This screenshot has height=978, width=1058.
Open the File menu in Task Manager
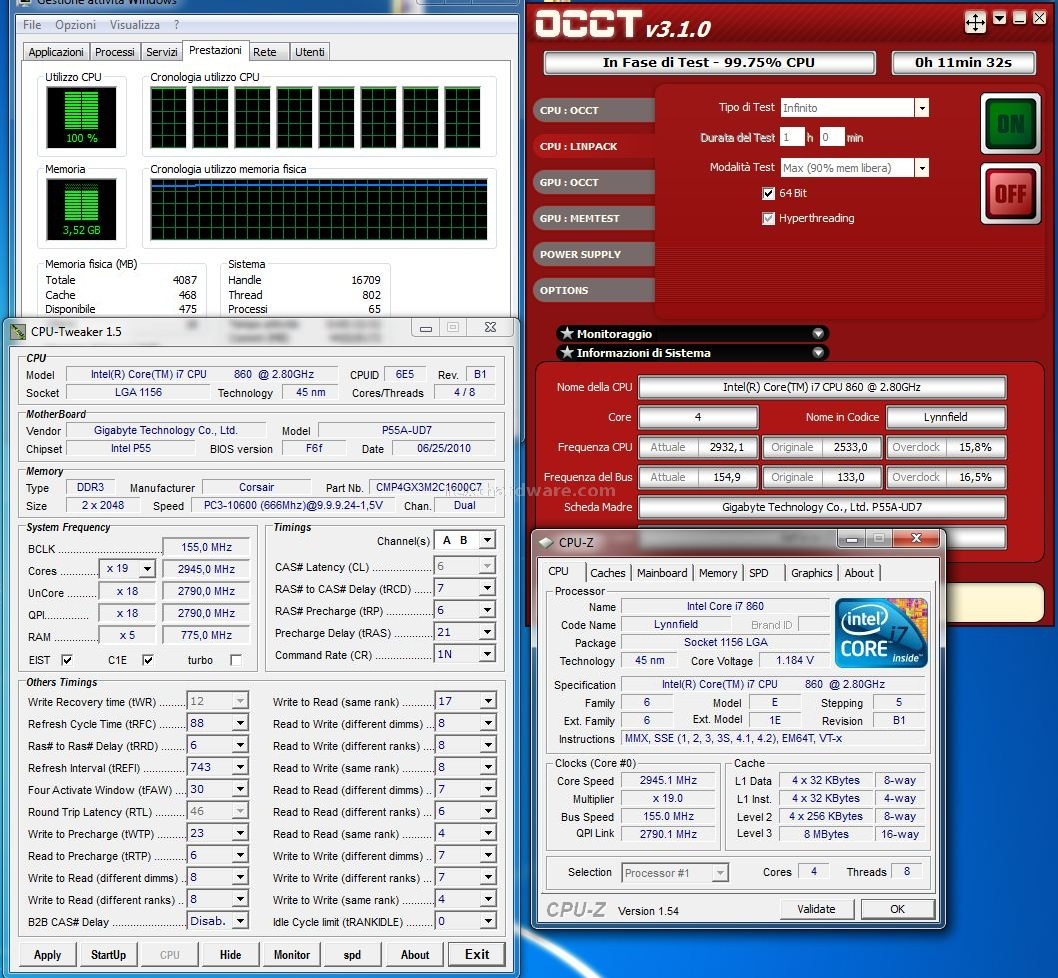coord(32,25)
